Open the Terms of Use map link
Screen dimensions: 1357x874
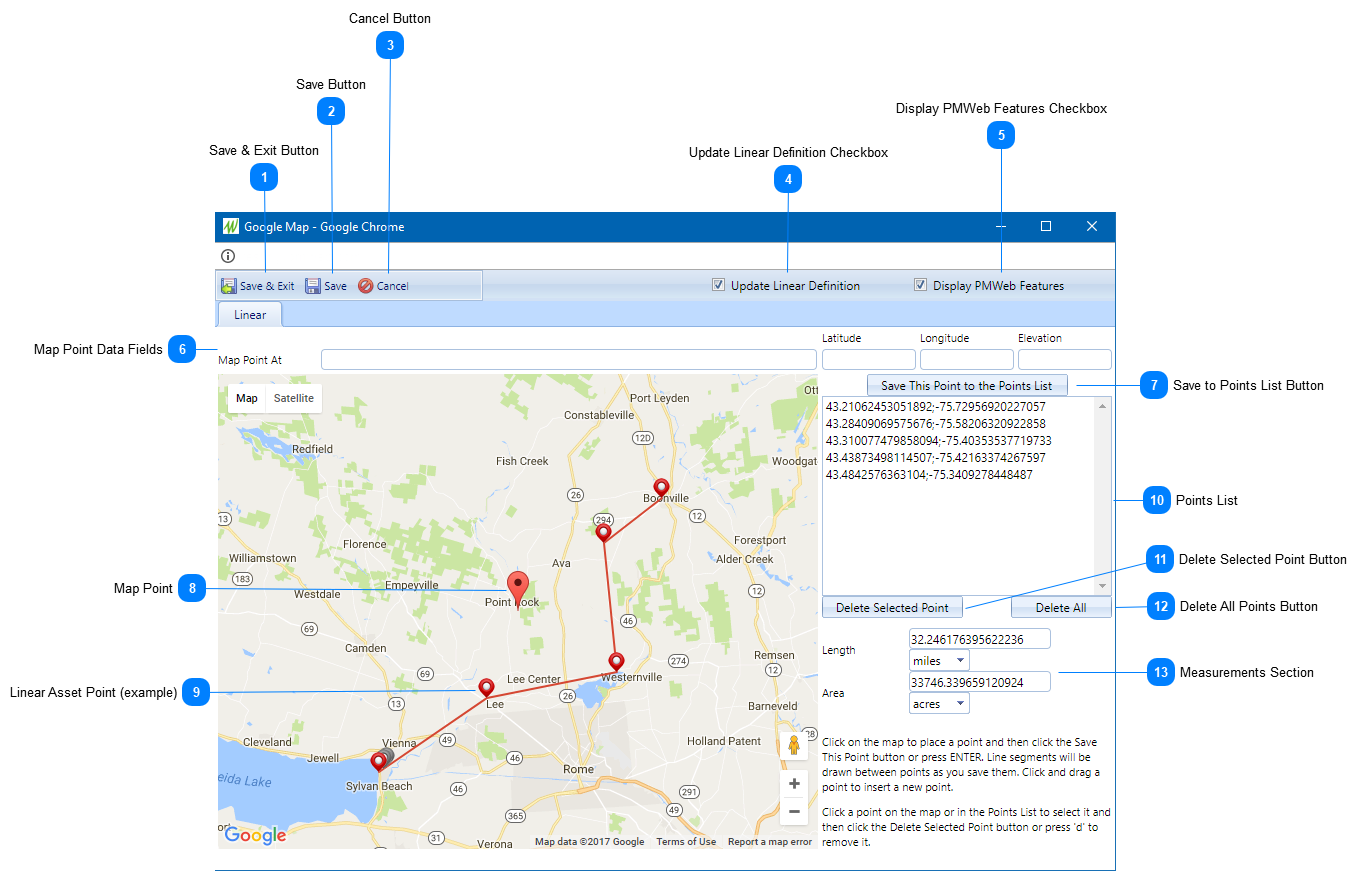point(686,842)
